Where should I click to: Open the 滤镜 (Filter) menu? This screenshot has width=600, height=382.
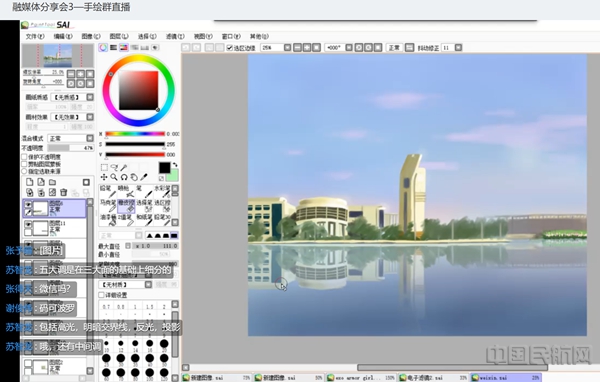pyautogui.click(x=175, y=36)
